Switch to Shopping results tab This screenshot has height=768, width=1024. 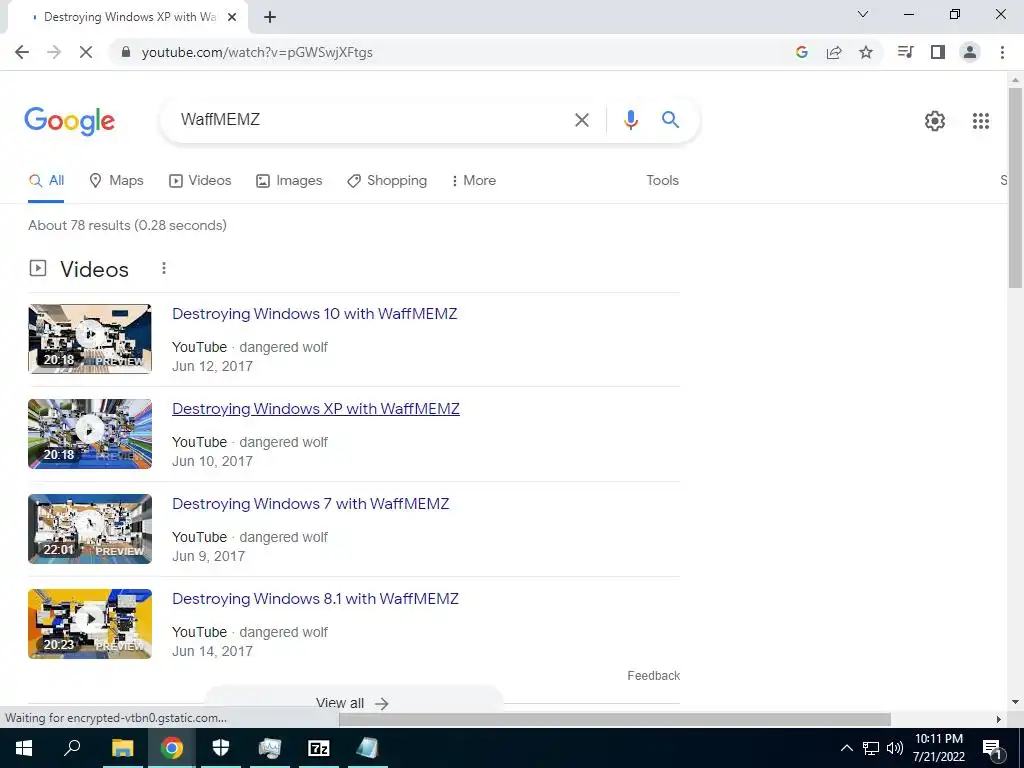387,181
